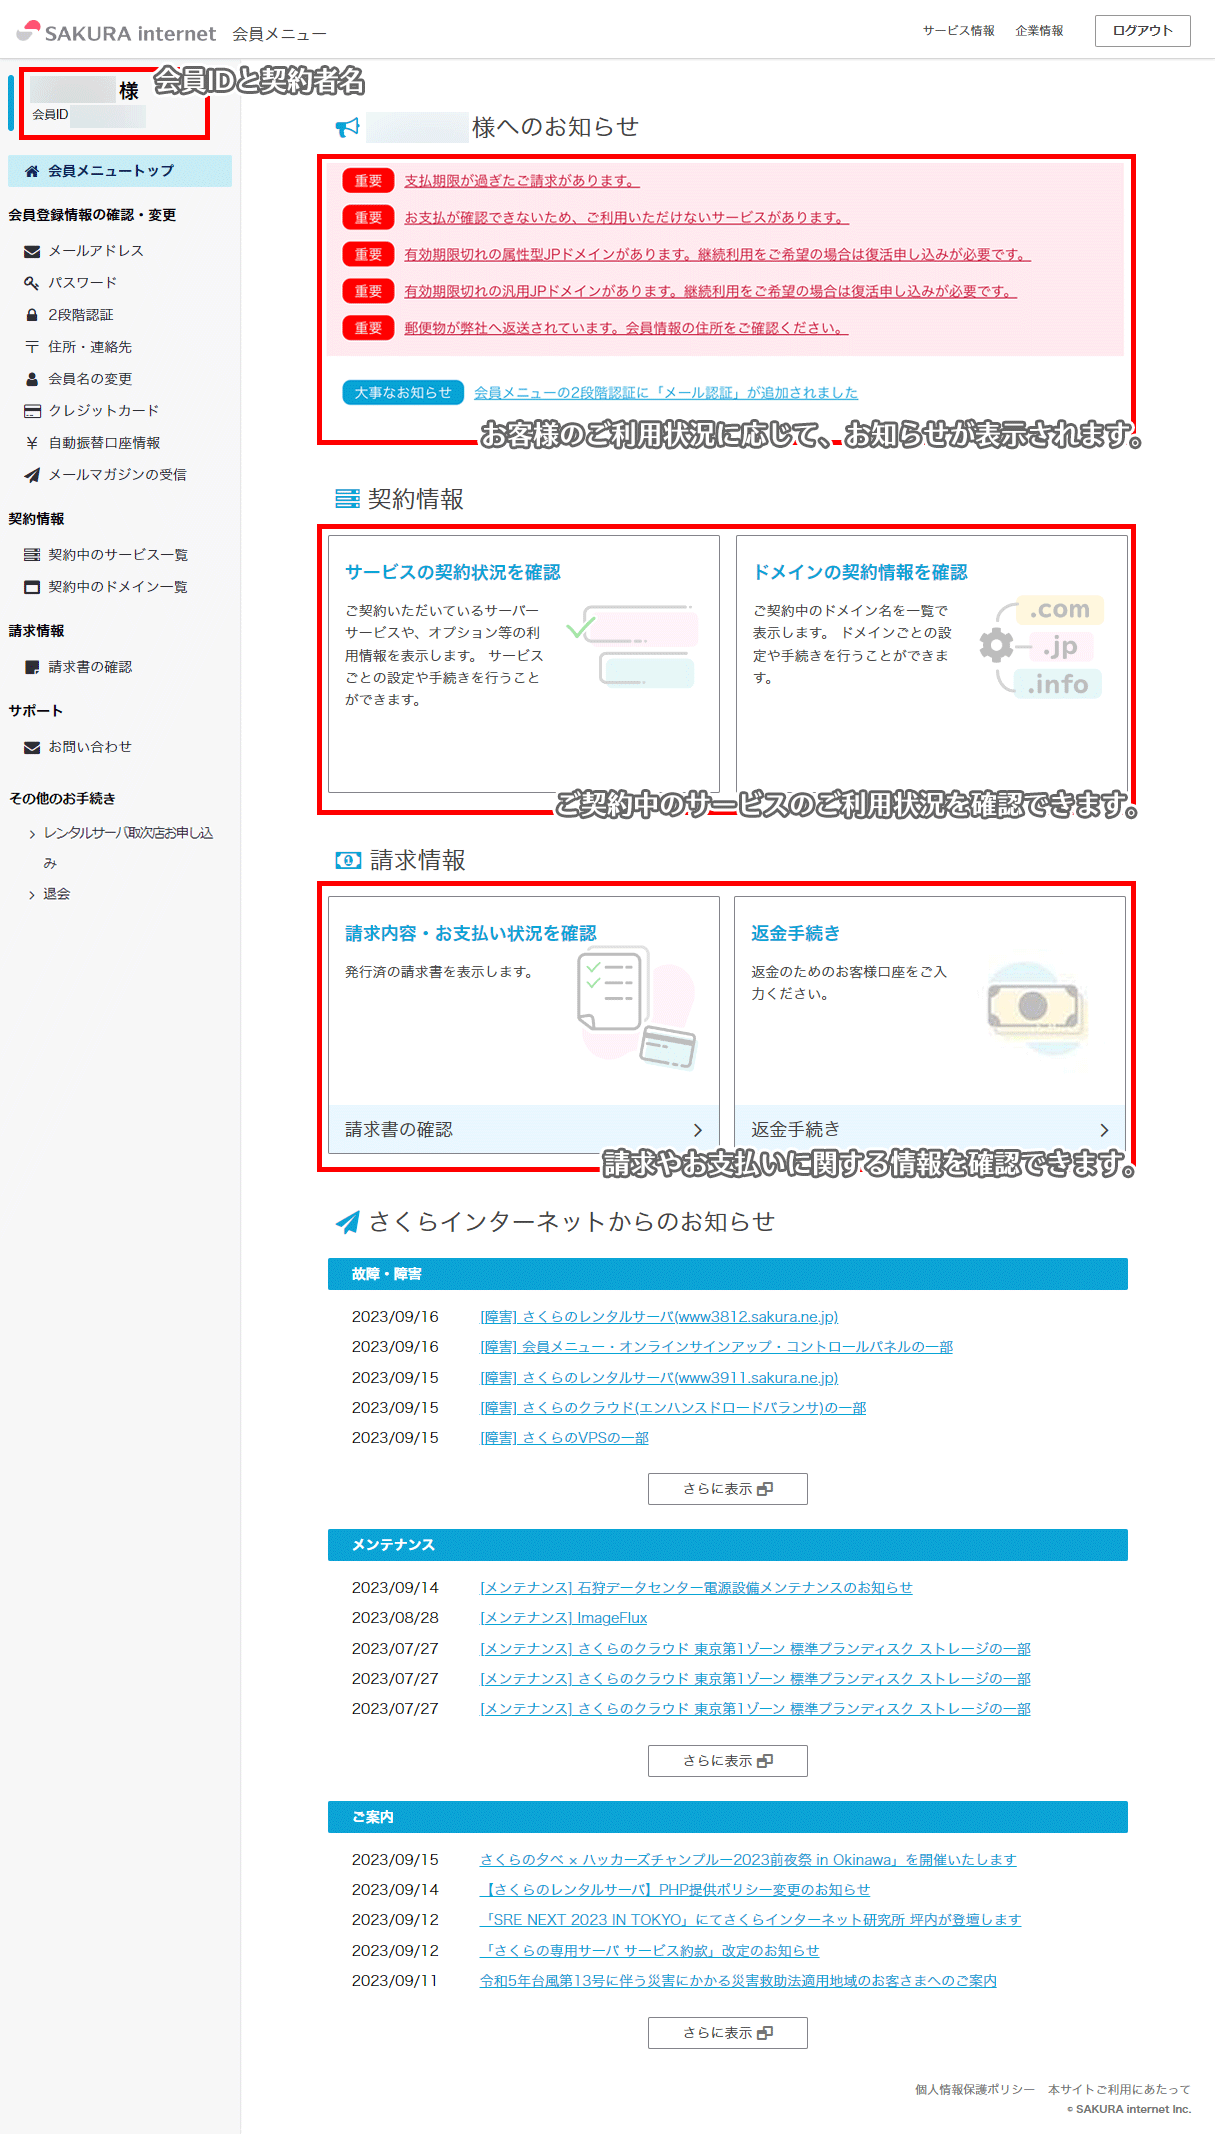Click the envelope icon for メールアドレス
The image size is (1215, 2134).
pos(32,251)
